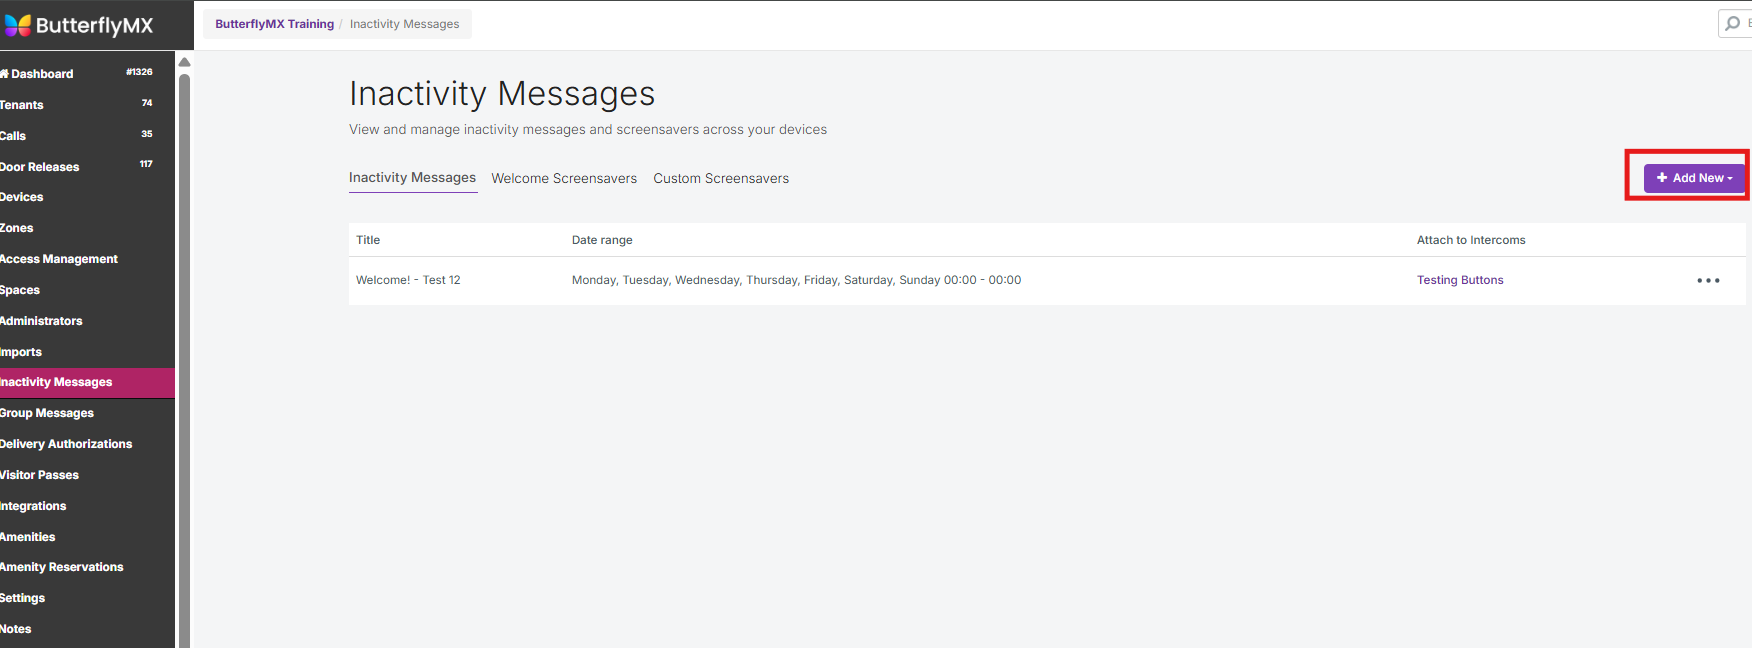Click the Dashboard home icon

[4, 74]
